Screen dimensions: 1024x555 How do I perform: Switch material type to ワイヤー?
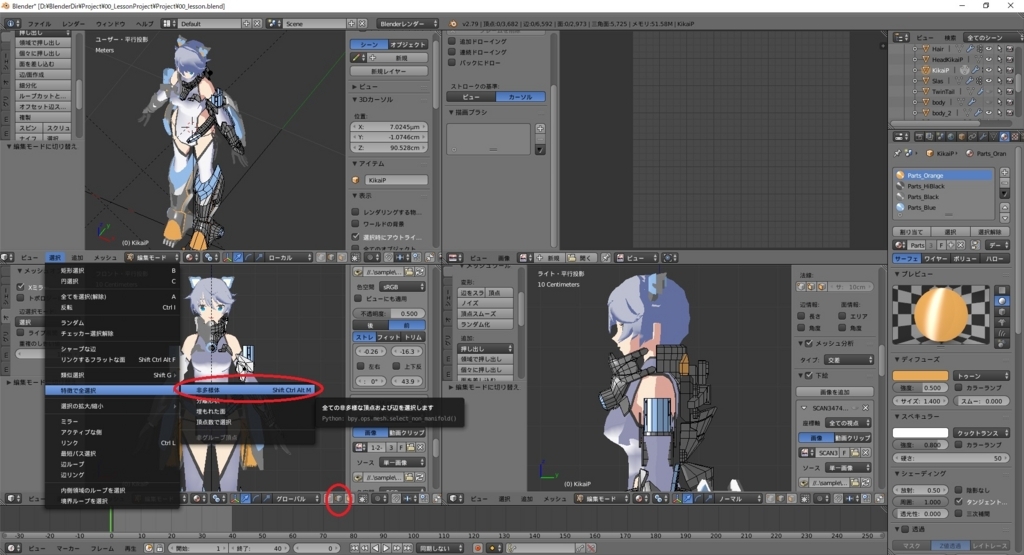tap(935, 259)
